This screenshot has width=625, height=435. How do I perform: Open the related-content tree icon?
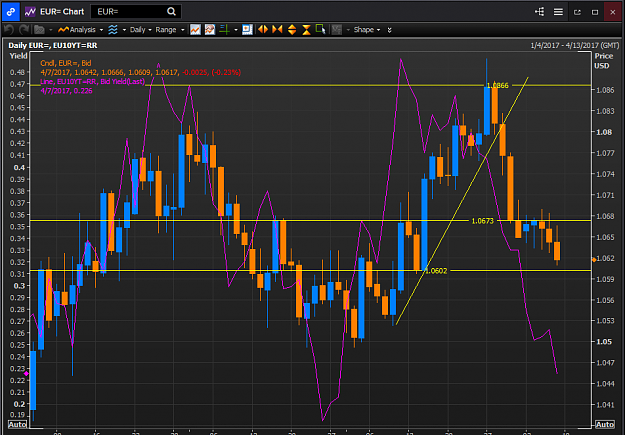coord(539,12)
